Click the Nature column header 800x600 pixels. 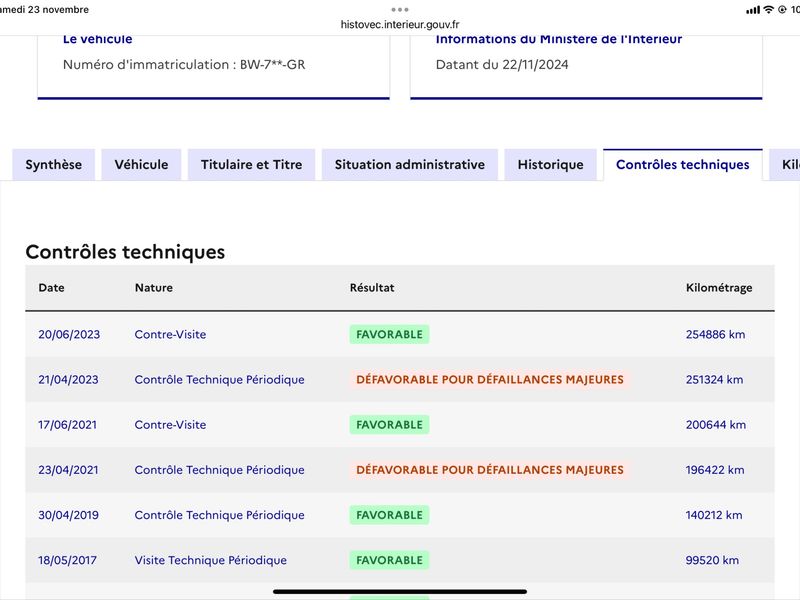(x=154, y=288)
